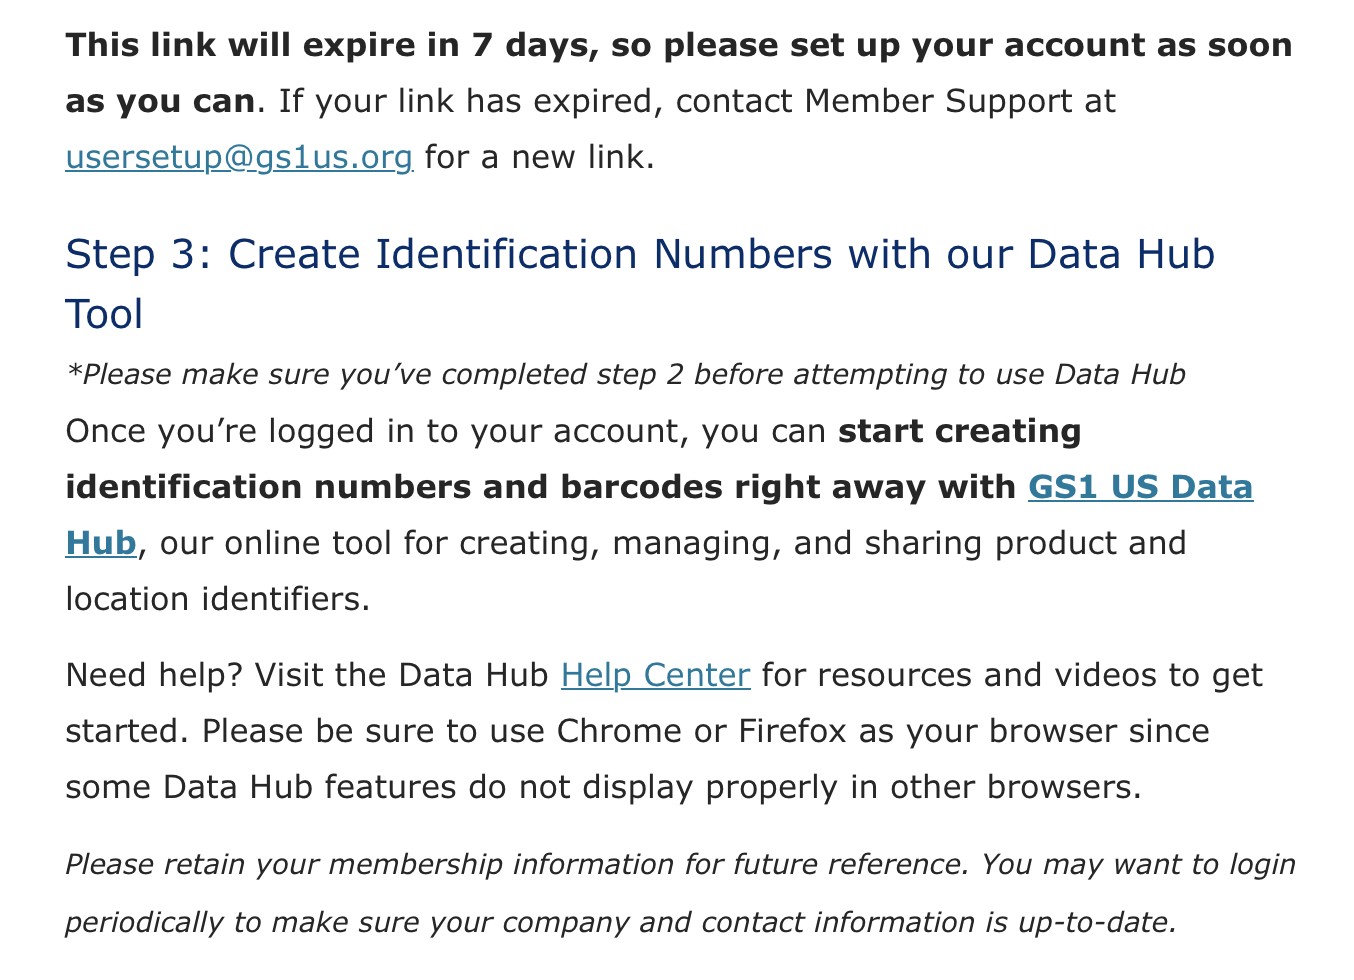The width and height of the screenshot is (1354, 980).
Task: Click the italic note about completing step 2
Action: pyautogui.click(x=624, y=375)
